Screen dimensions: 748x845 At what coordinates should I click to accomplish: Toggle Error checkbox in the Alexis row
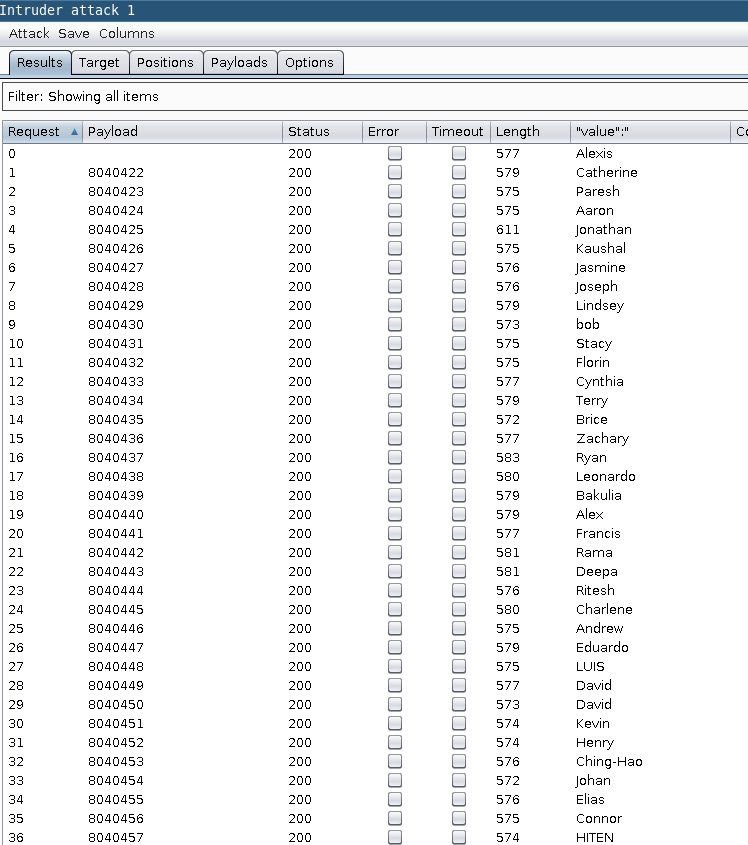tap(395, 154)
